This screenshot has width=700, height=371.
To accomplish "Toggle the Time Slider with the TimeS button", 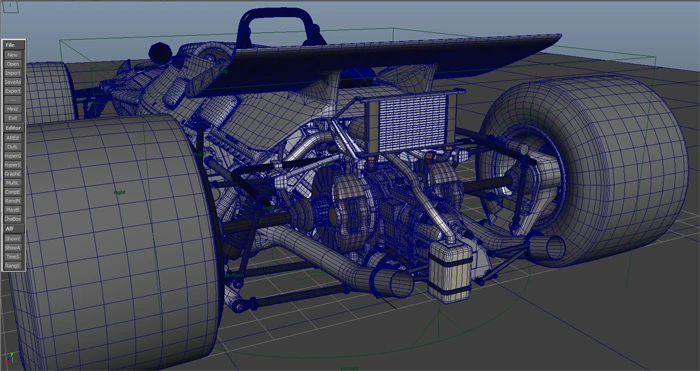I will pyautogui.click(x=12, y=257).
